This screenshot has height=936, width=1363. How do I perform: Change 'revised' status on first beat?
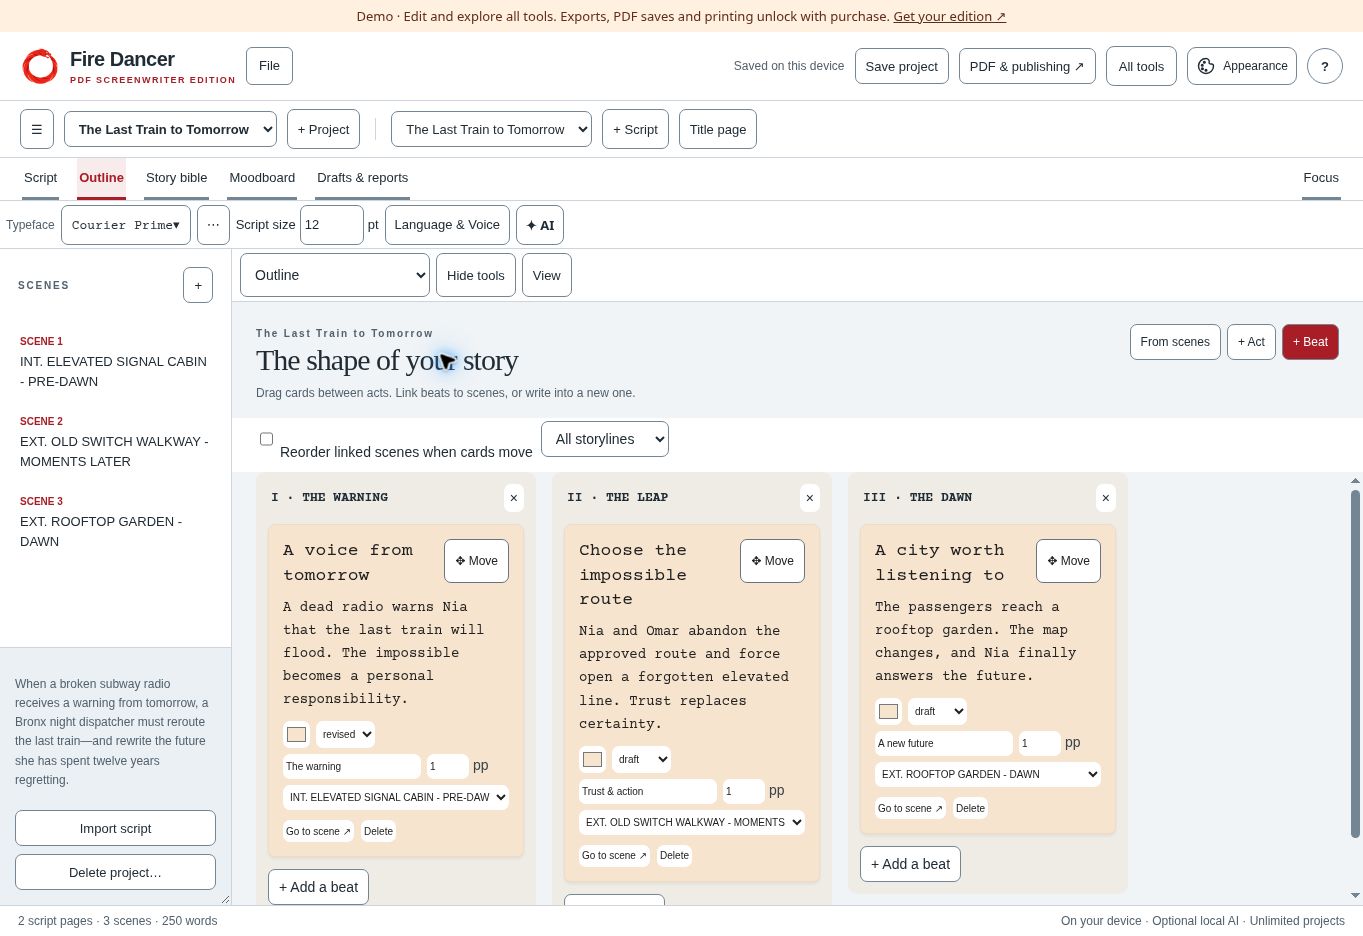click(x=346, y=734)
